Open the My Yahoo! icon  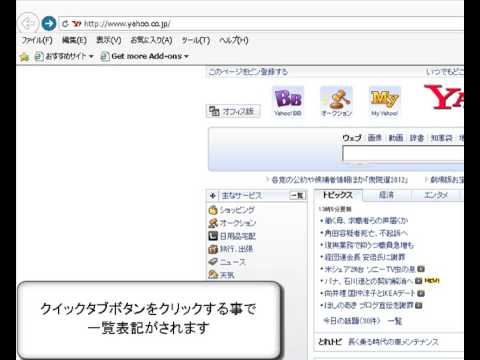click(385, 102)
